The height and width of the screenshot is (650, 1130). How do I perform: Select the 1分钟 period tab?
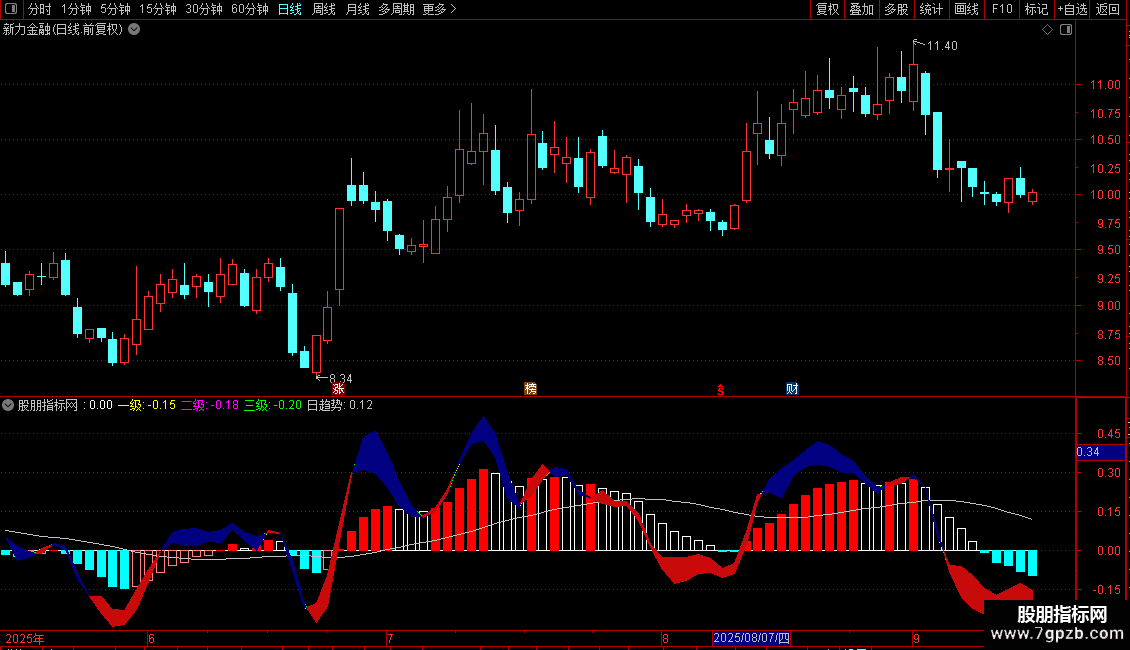[76, 9]
